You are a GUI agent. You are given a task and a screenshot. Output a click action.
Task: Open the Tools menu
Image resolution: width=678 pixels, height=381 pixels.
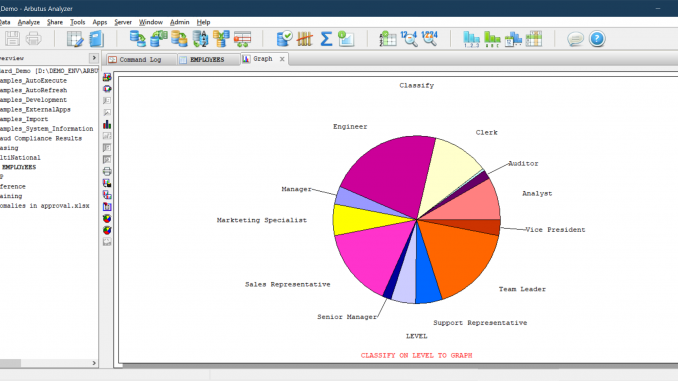point(78,22)
